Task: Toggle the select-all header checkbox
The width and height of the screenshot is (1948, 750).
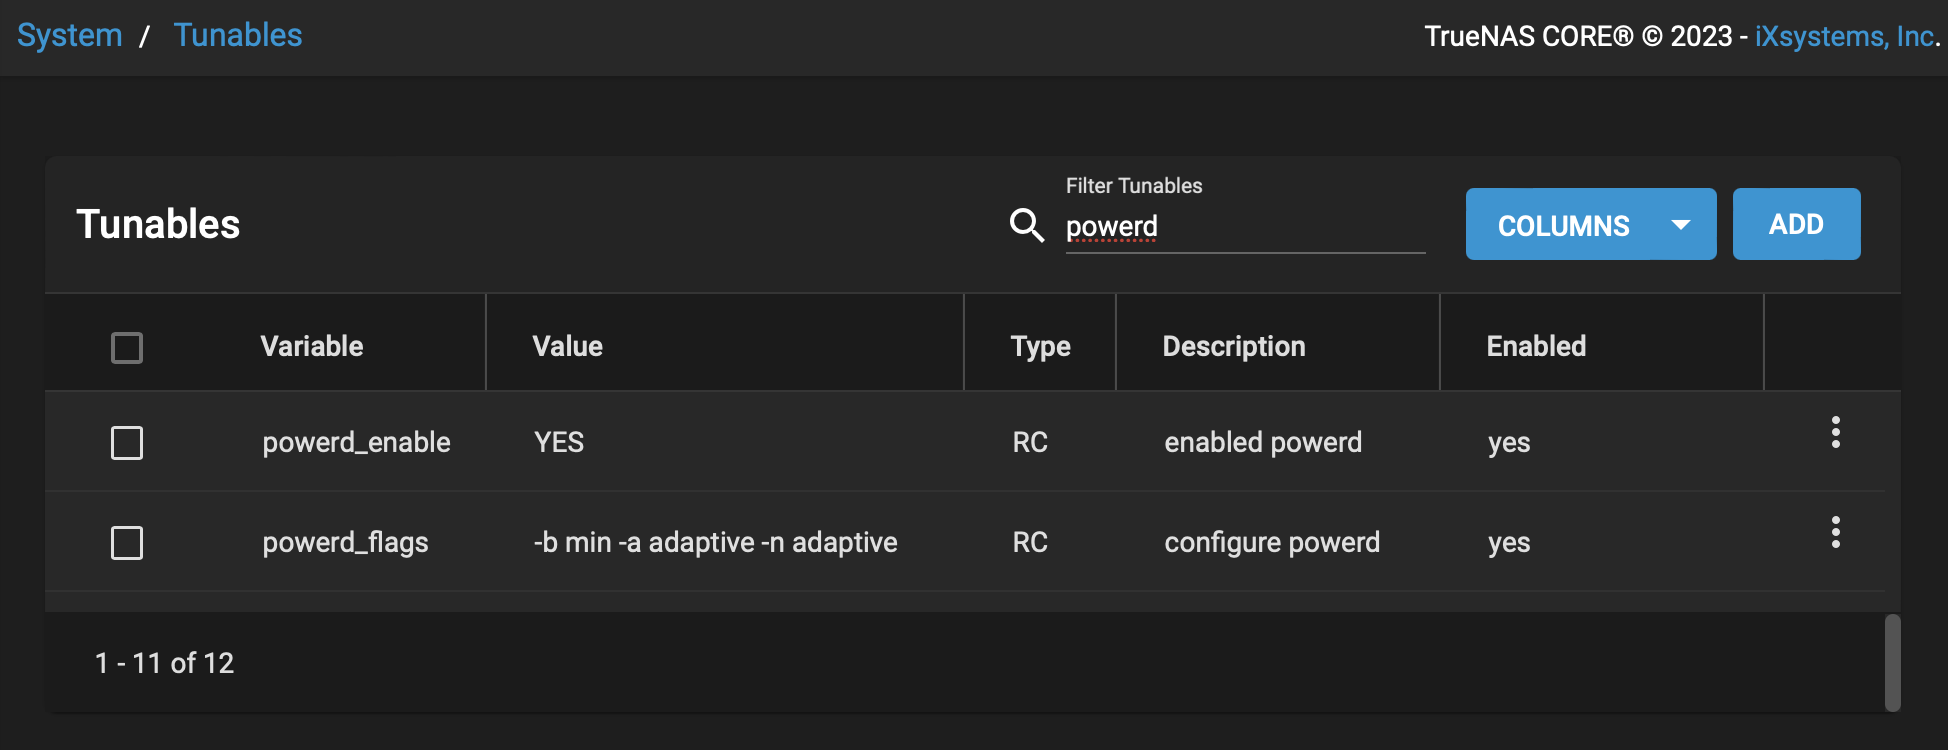Action: coord(127,348)
